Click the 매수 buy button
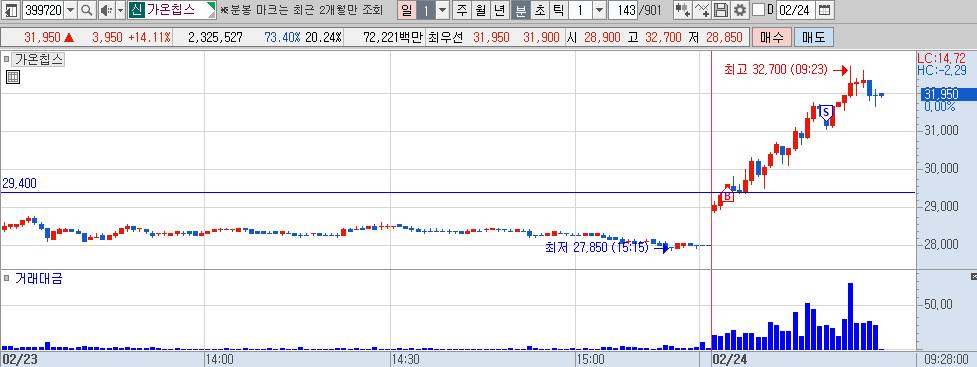977x367 pixels. (x=771, y=37)
